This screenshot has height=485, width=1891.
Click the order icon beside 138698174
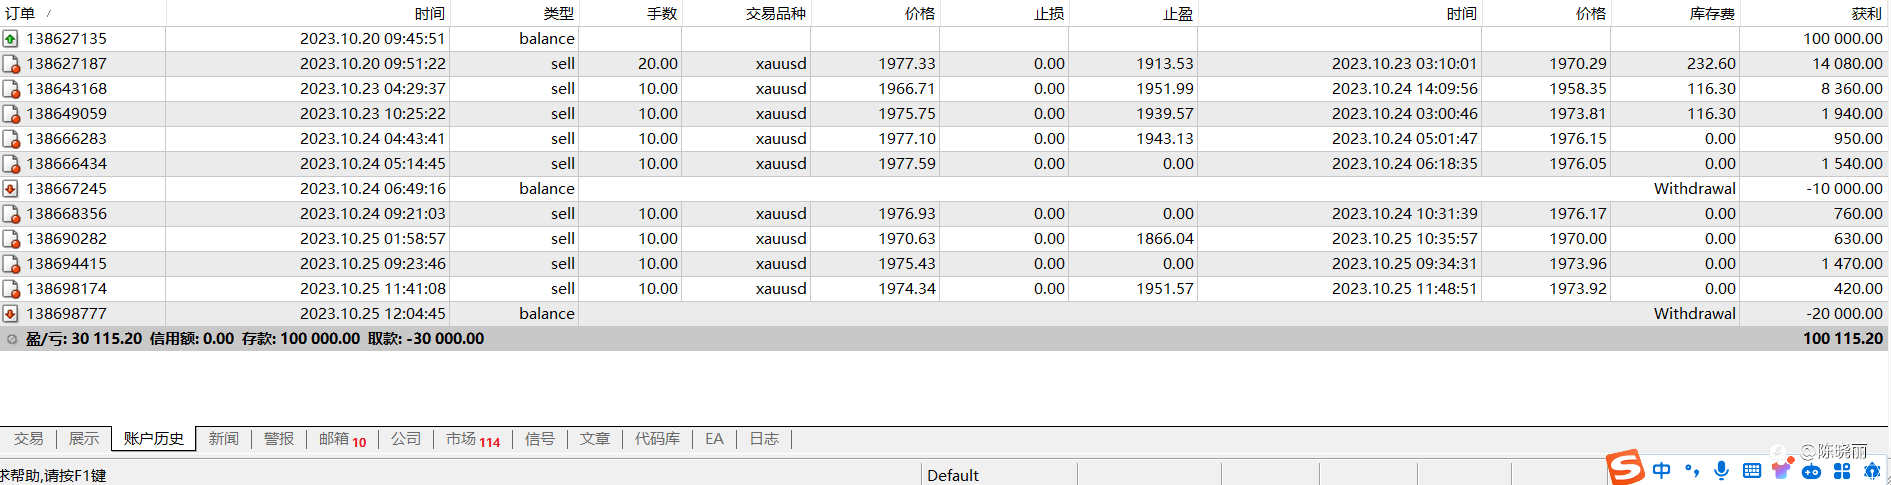click(x=10, y=289)
